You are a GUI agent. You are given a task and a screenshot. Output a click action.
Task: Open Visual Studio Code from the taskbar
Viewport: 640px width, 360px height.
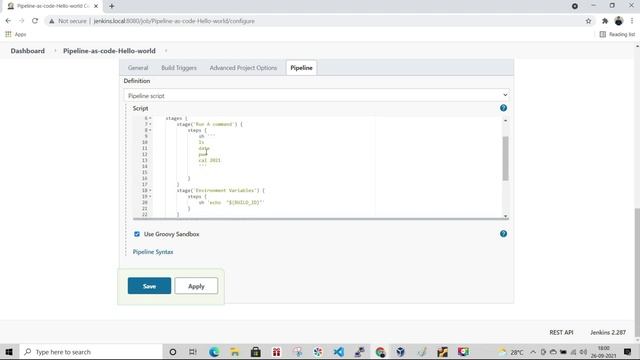pos(338,352)
